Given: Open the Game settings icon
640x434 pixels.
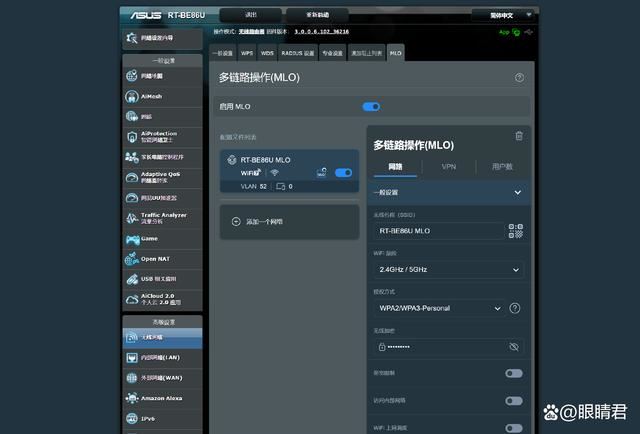Looking at the screenshot, I should pos(134,239).
